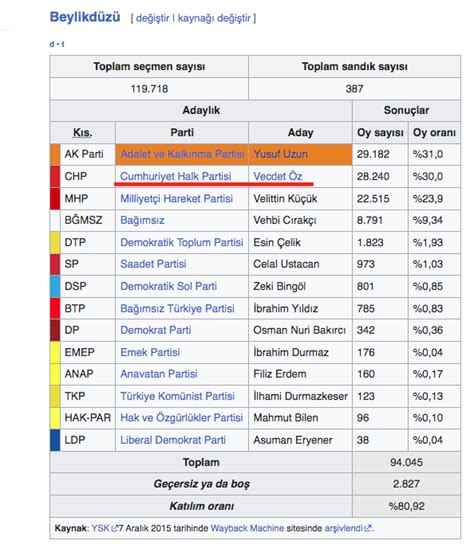Image resolution: width=474 pixels, height=560 pixels.
Task: Open the Bağımsız party link
Action: click(x=142, y=220)
